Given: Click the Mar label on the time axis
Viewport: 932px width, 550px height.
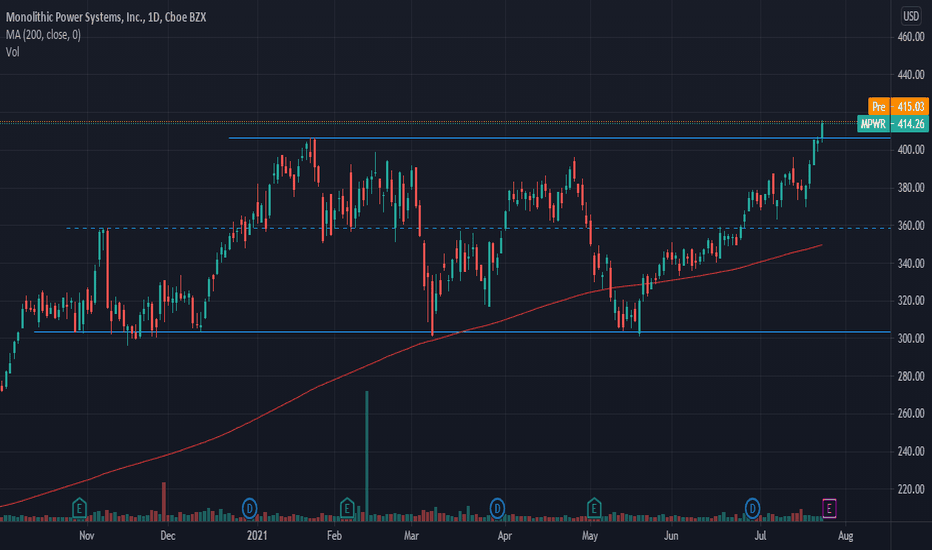Looking at the screenshot, I should 411,536.
